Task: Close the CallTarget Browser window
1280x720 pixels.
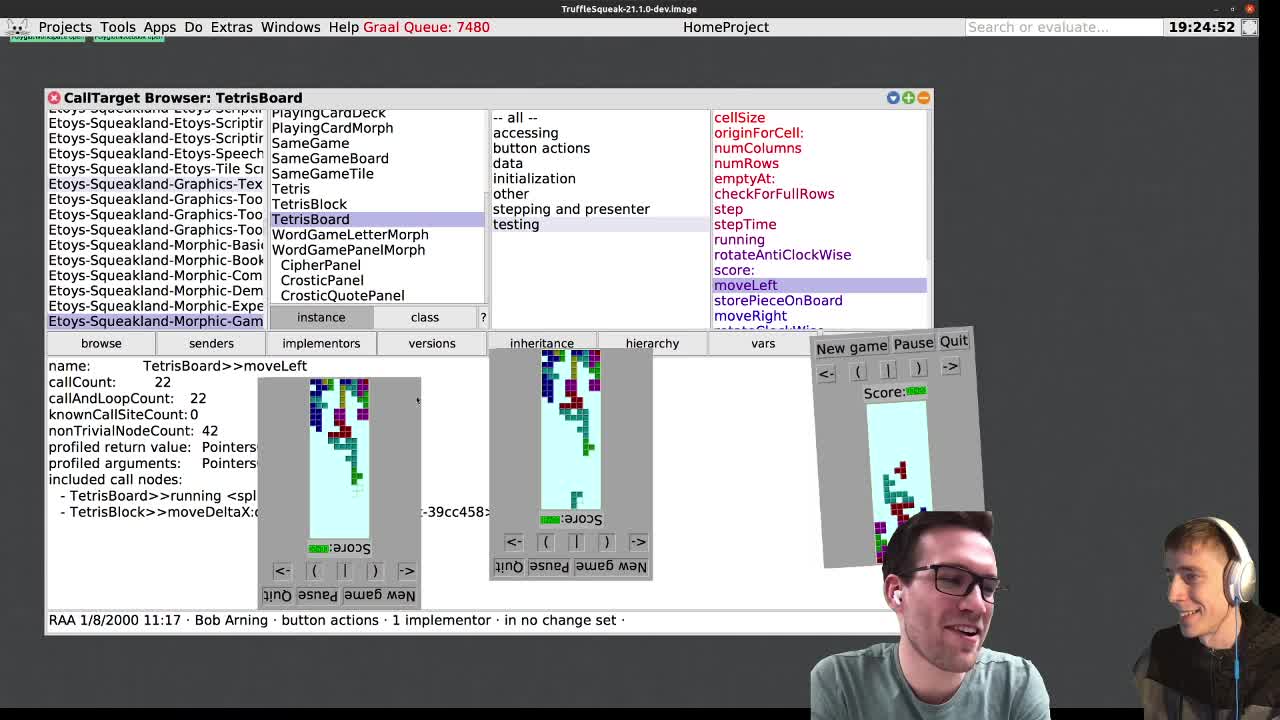Action: 54,98
